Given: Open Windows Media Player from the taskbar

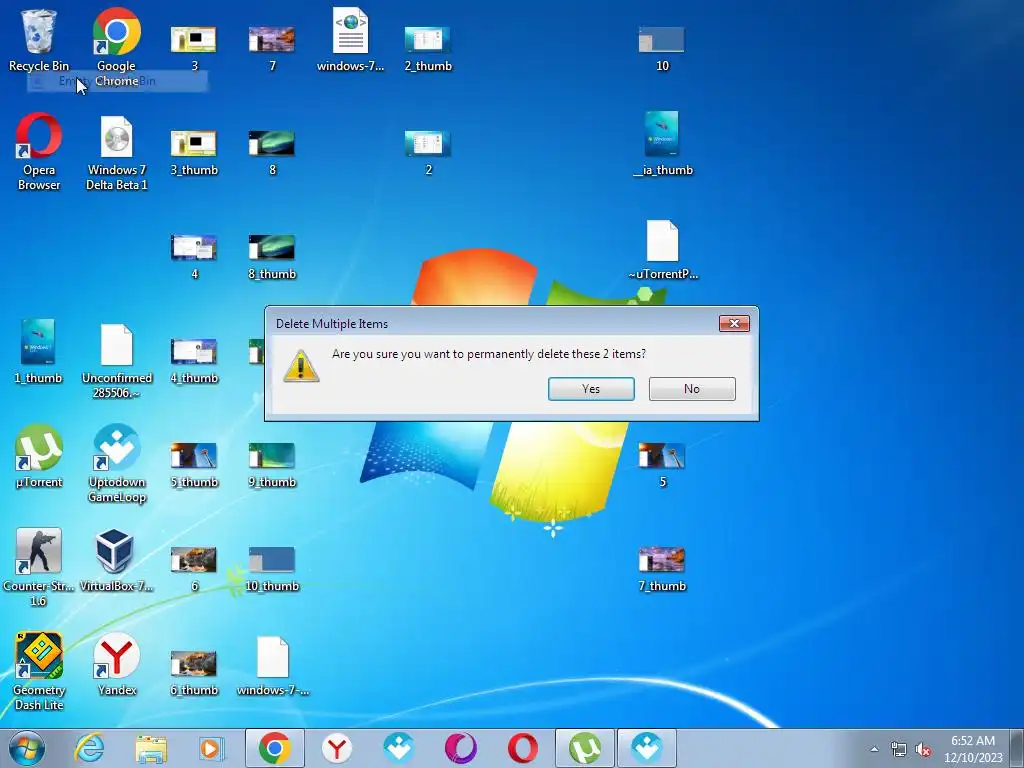Looking at the screenshot, I should (x=212, y=748).
